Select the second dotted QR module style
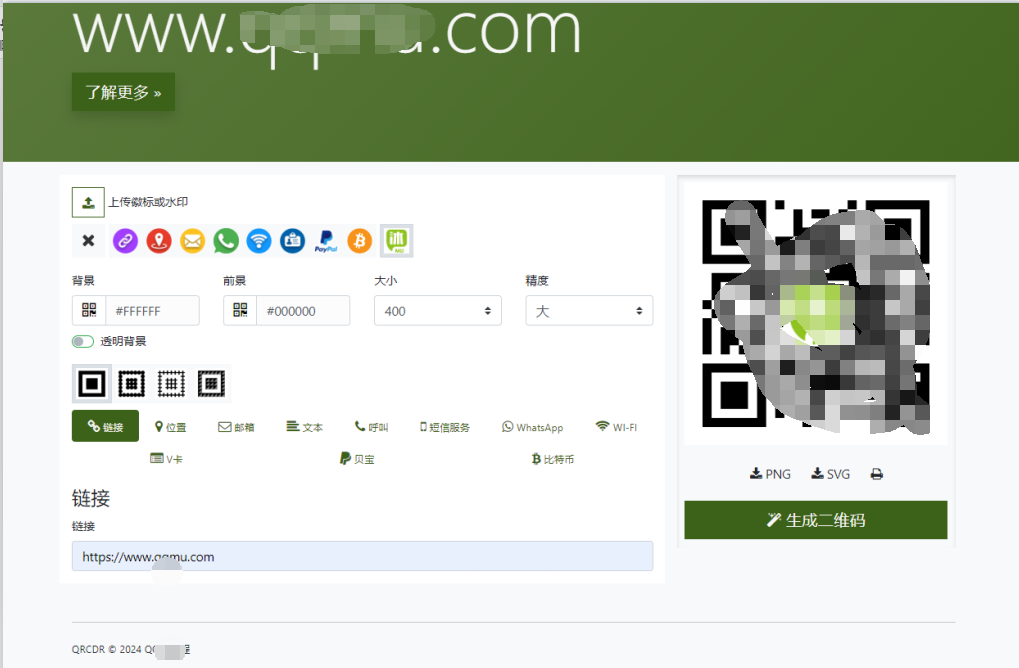 pyautogui.click(x=131, y=383)
